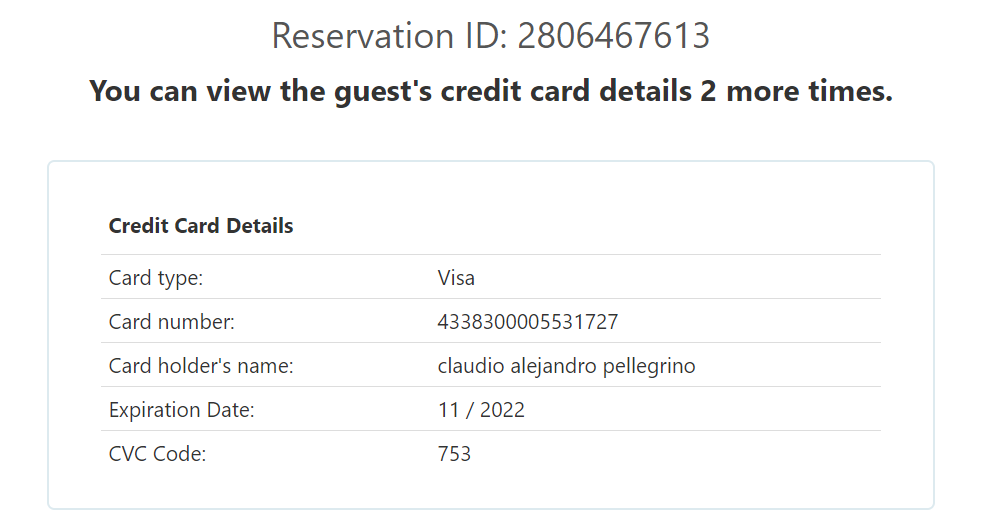Screen dimensions: 991x532
Task: Click the year "2022" in expiration date
Action: (501, 410)
